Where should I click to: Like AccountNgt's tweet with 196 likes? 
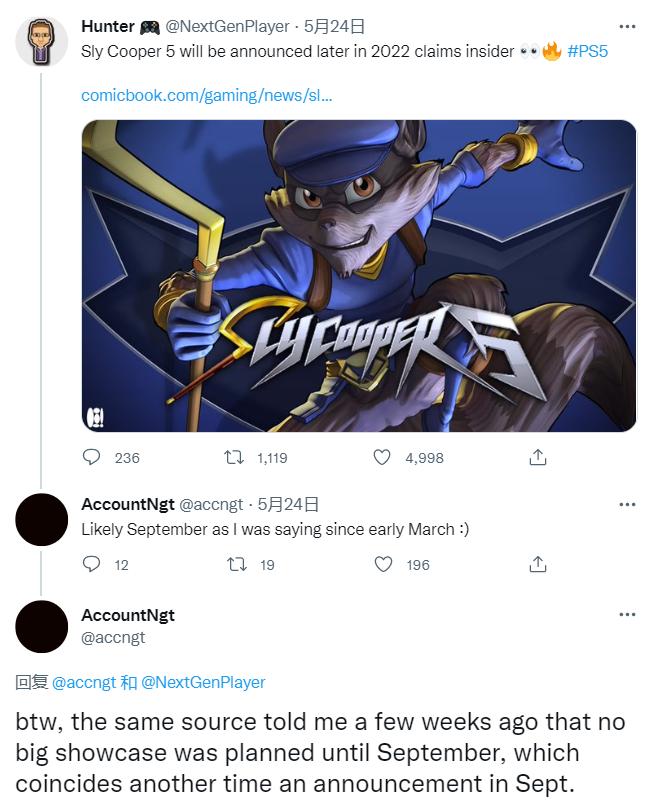pos(381,564)
